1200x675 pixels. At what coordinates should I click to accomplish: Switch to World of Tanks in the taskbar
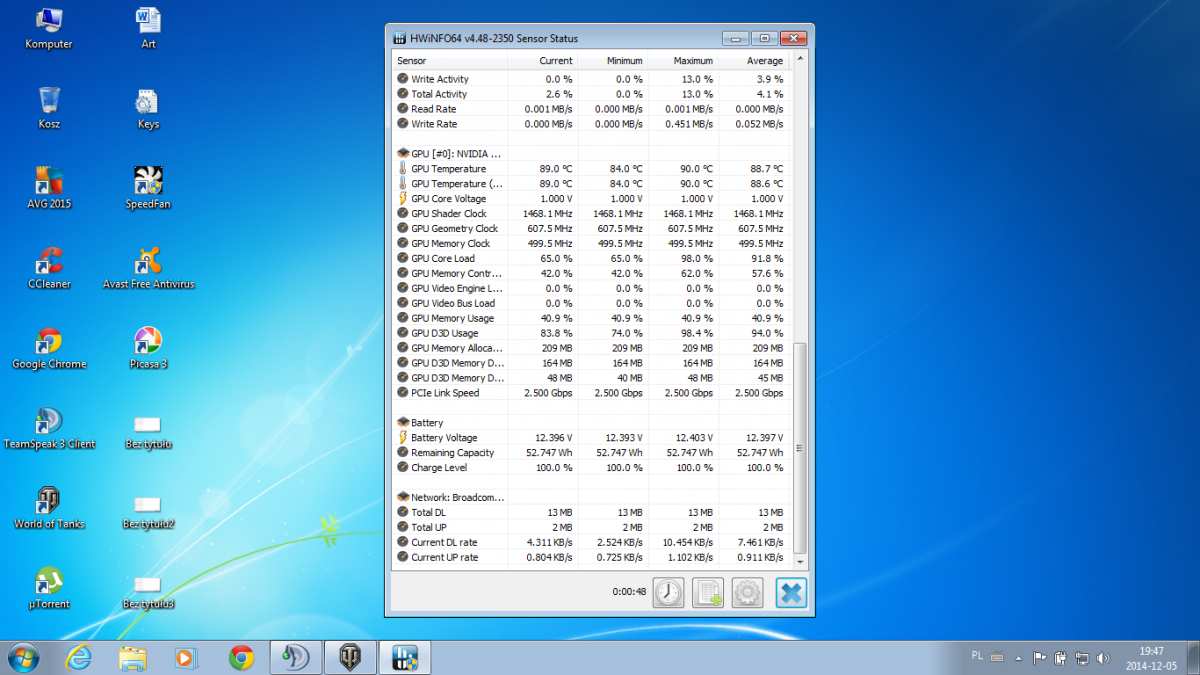(x=350, y=657)
